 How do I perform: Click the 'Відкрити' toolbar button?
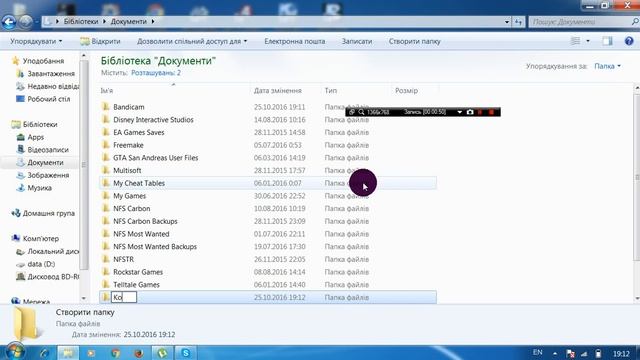[100, 41]
